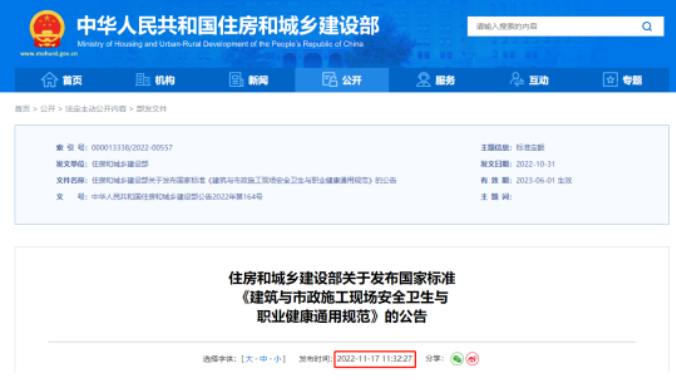Screen dimensions: 676x380
Task: Click the document number text ending 第164号
Action: tap(177, 197)
